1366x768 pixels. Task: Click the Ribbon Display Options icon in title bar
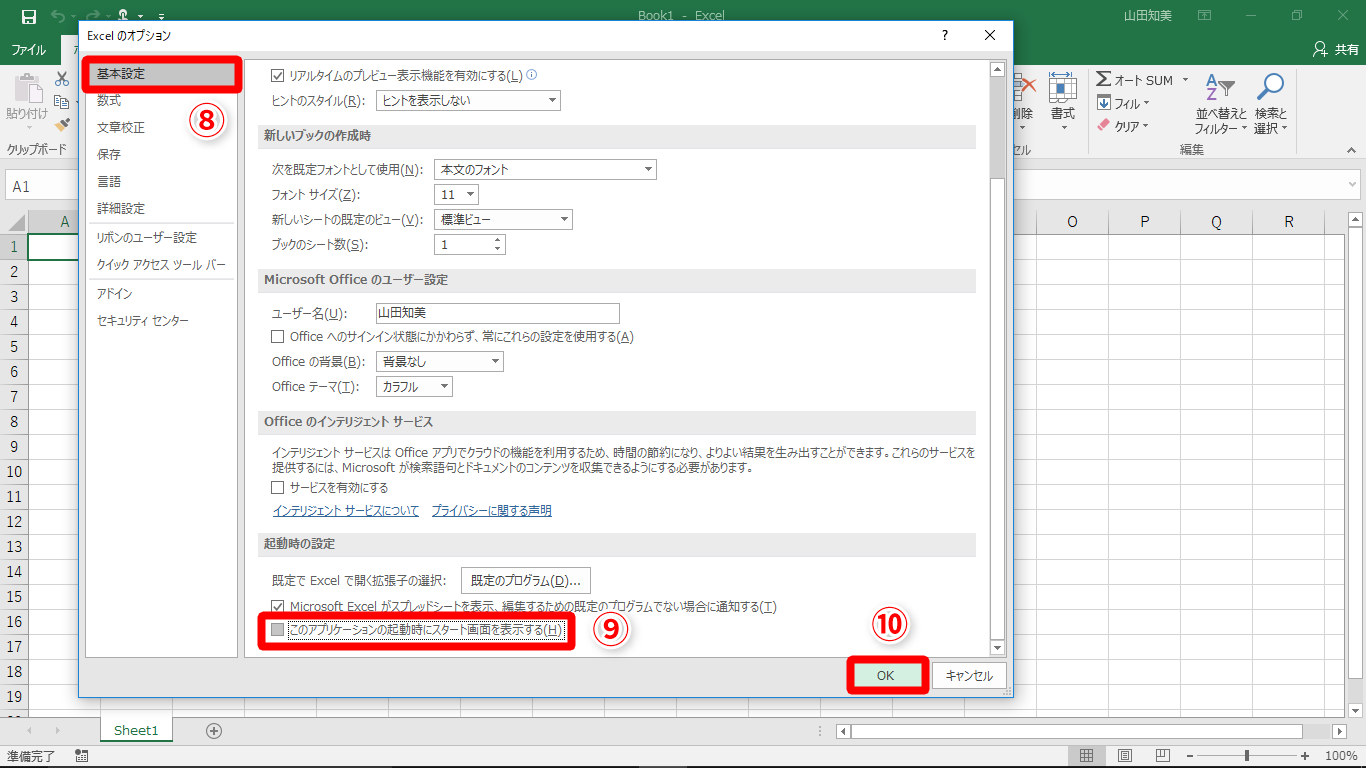point(1204,16)
